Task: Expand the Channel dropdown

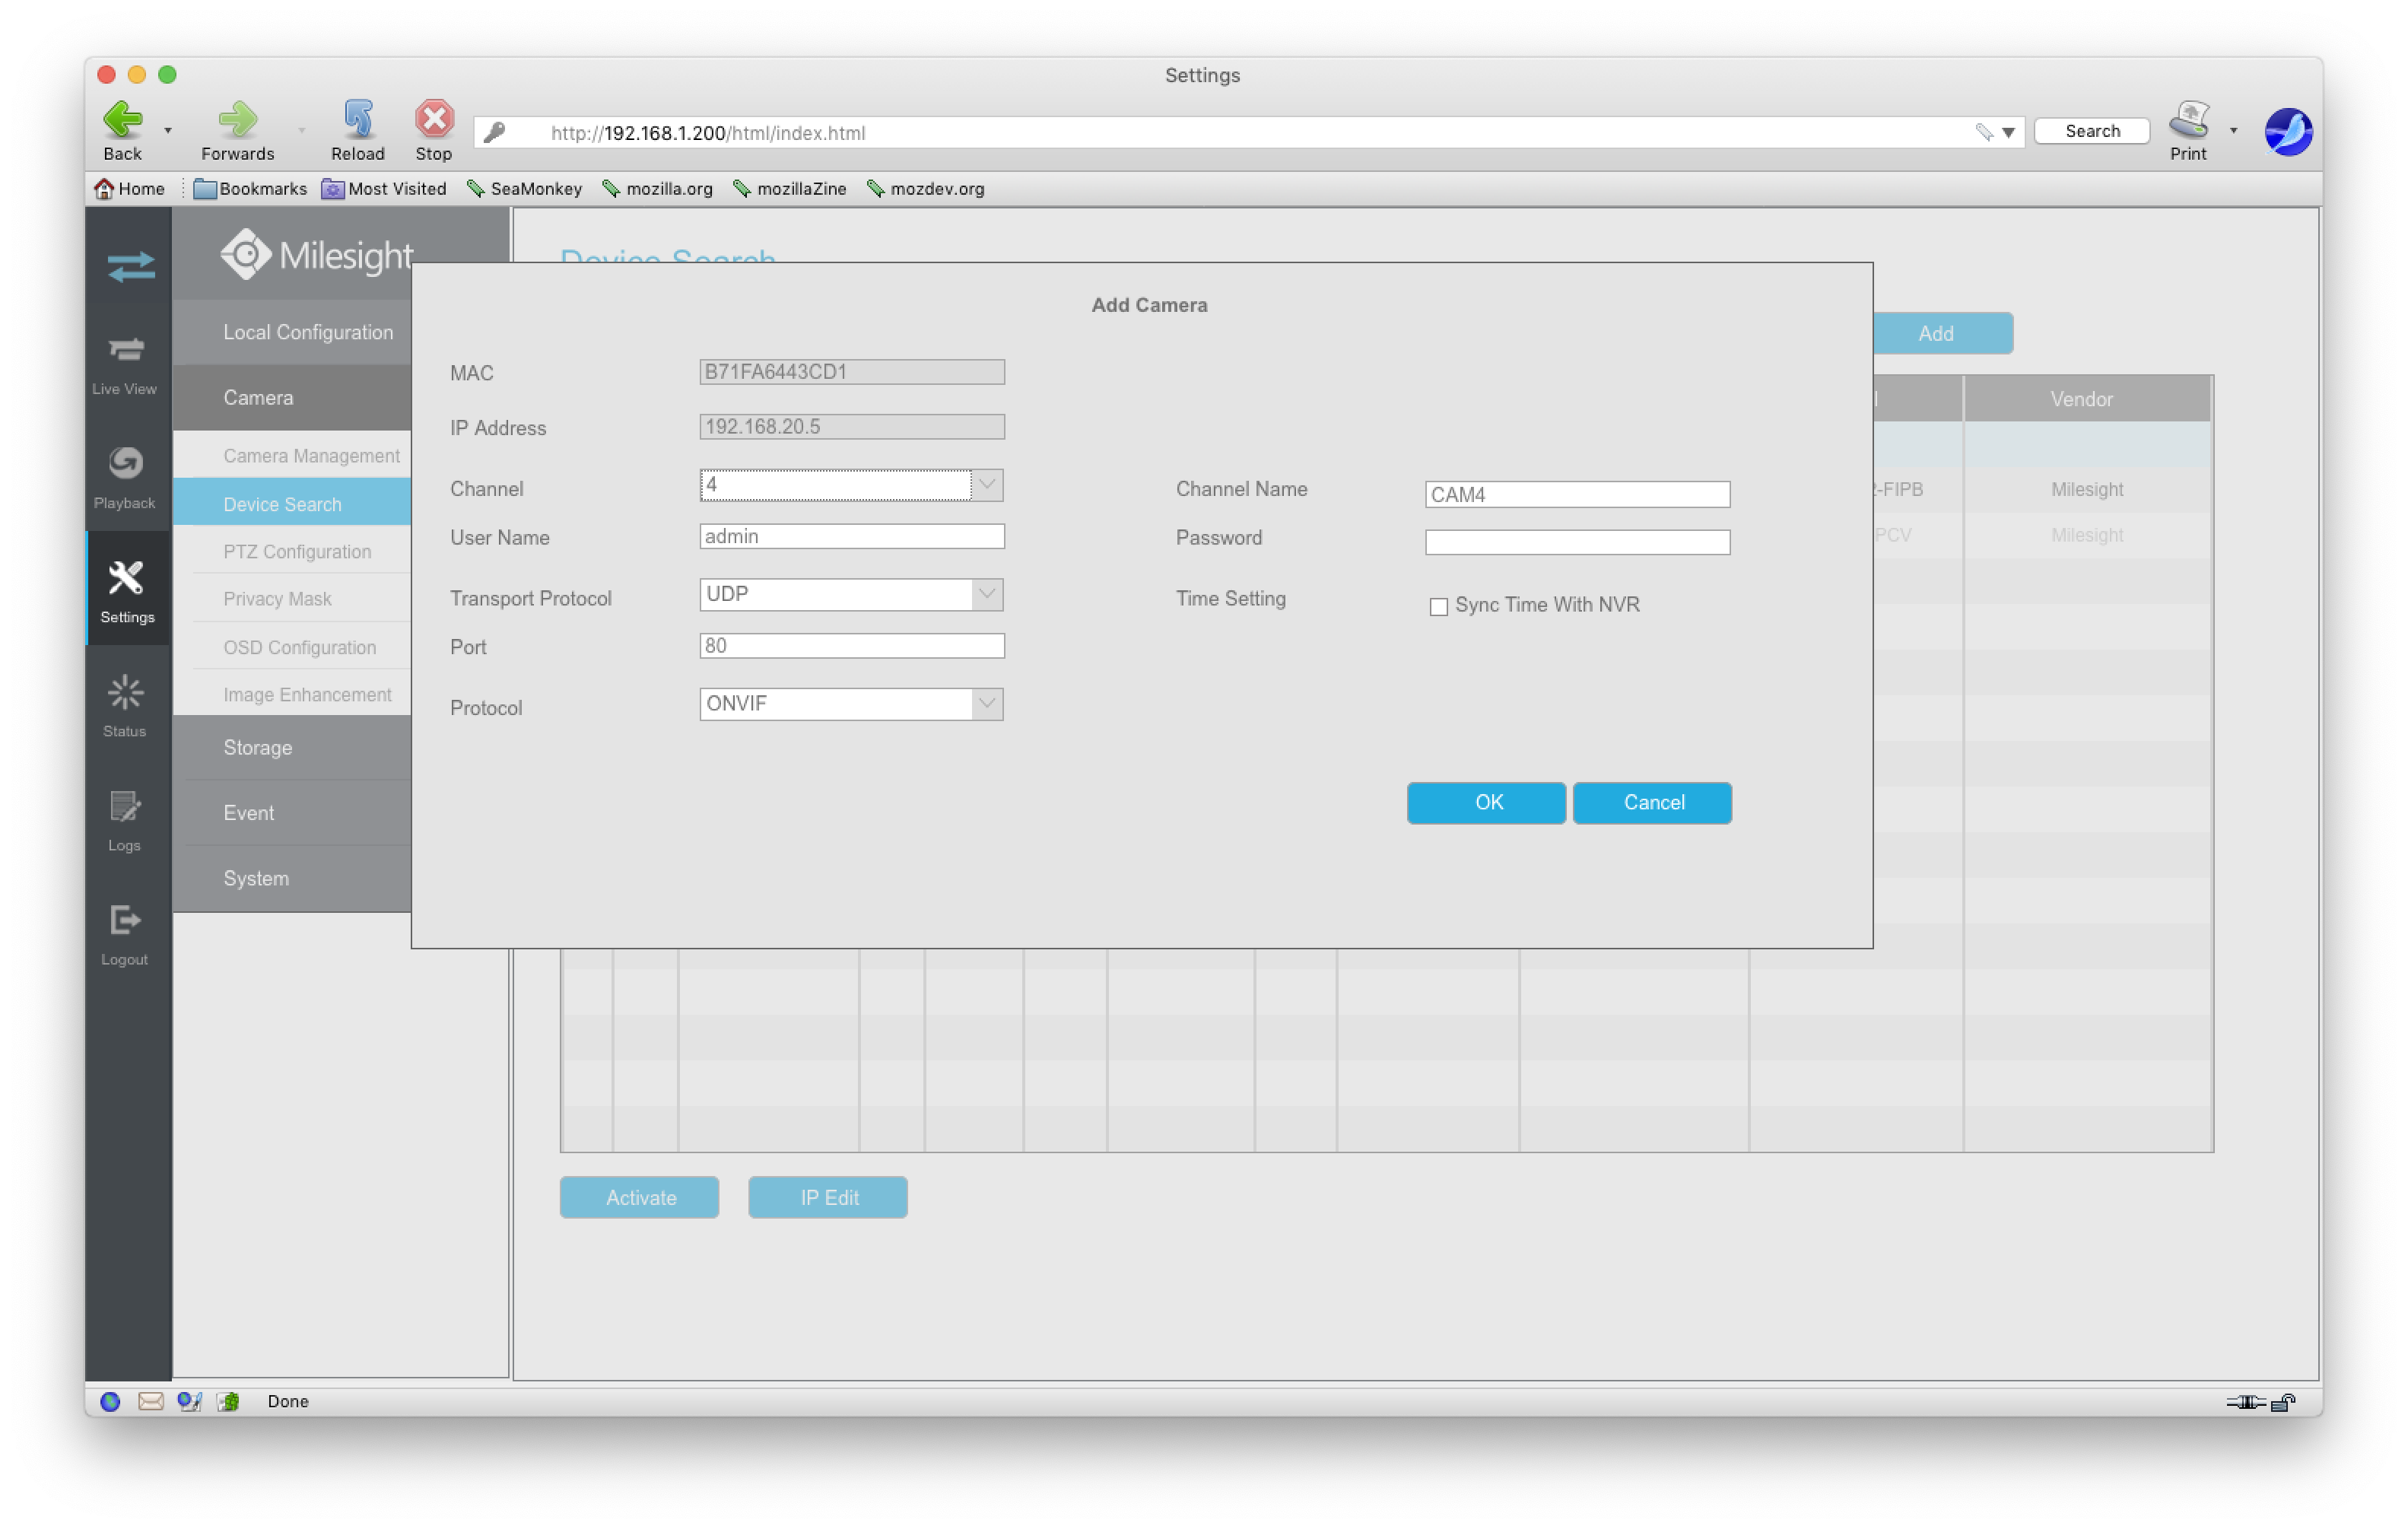Action: (x=986, y=485)
